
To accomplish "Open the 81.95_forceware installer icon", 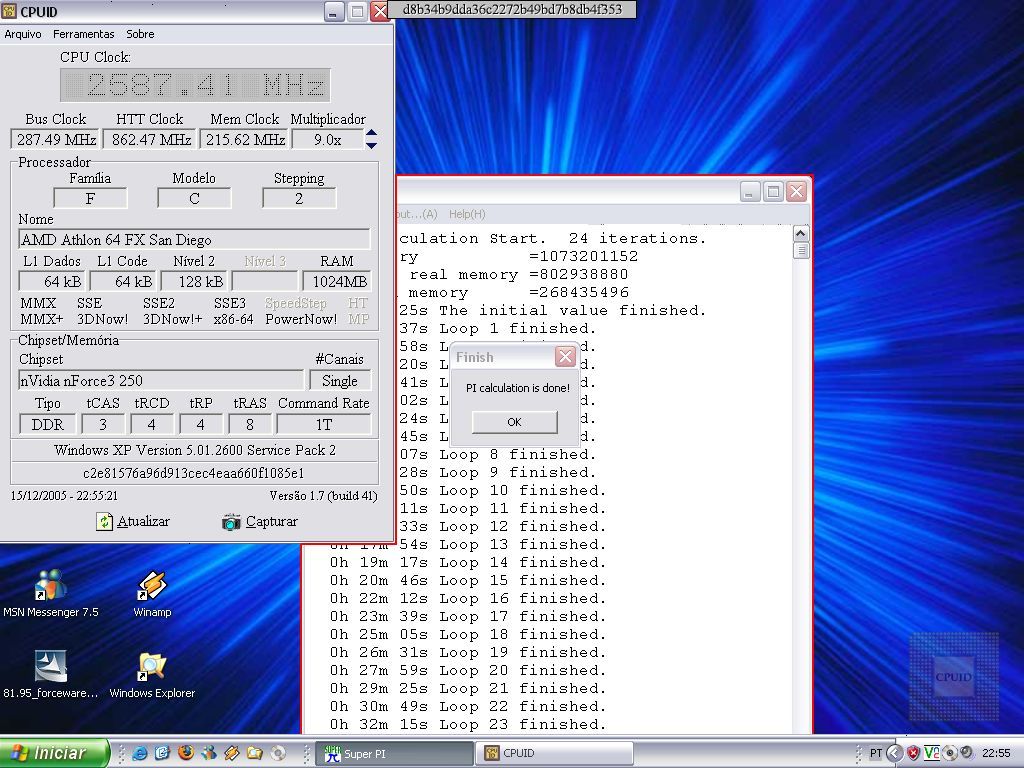I will click(51, 675).
